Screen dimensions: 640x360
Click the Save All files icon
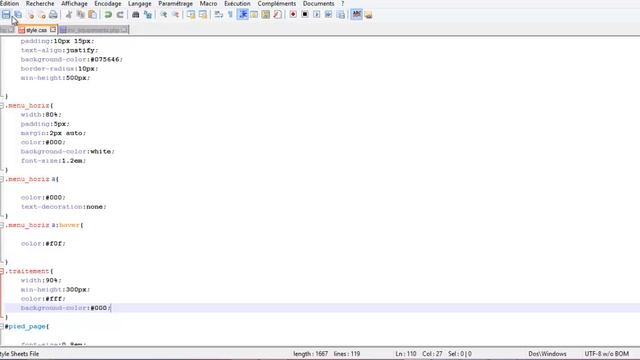coord(18,15)
